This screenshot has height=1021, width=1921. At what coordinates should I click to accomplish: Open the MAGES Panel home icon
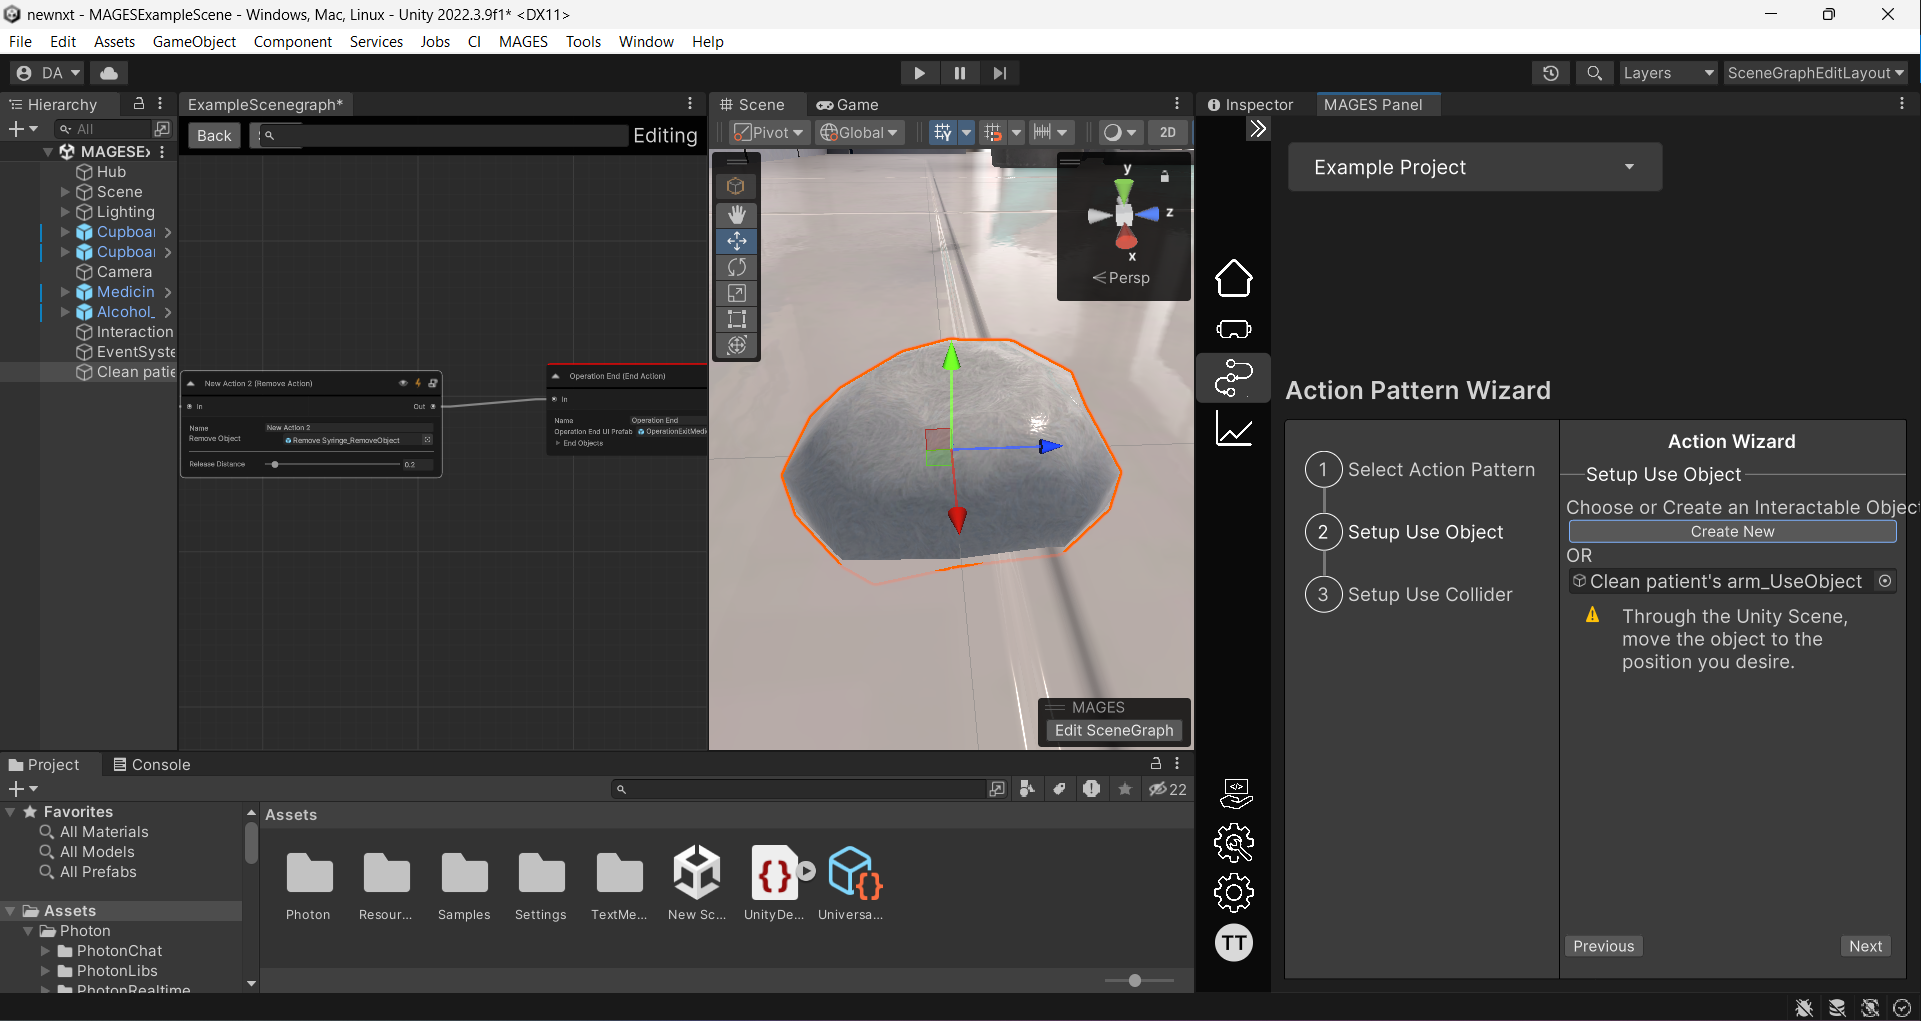click(1233, 278)
